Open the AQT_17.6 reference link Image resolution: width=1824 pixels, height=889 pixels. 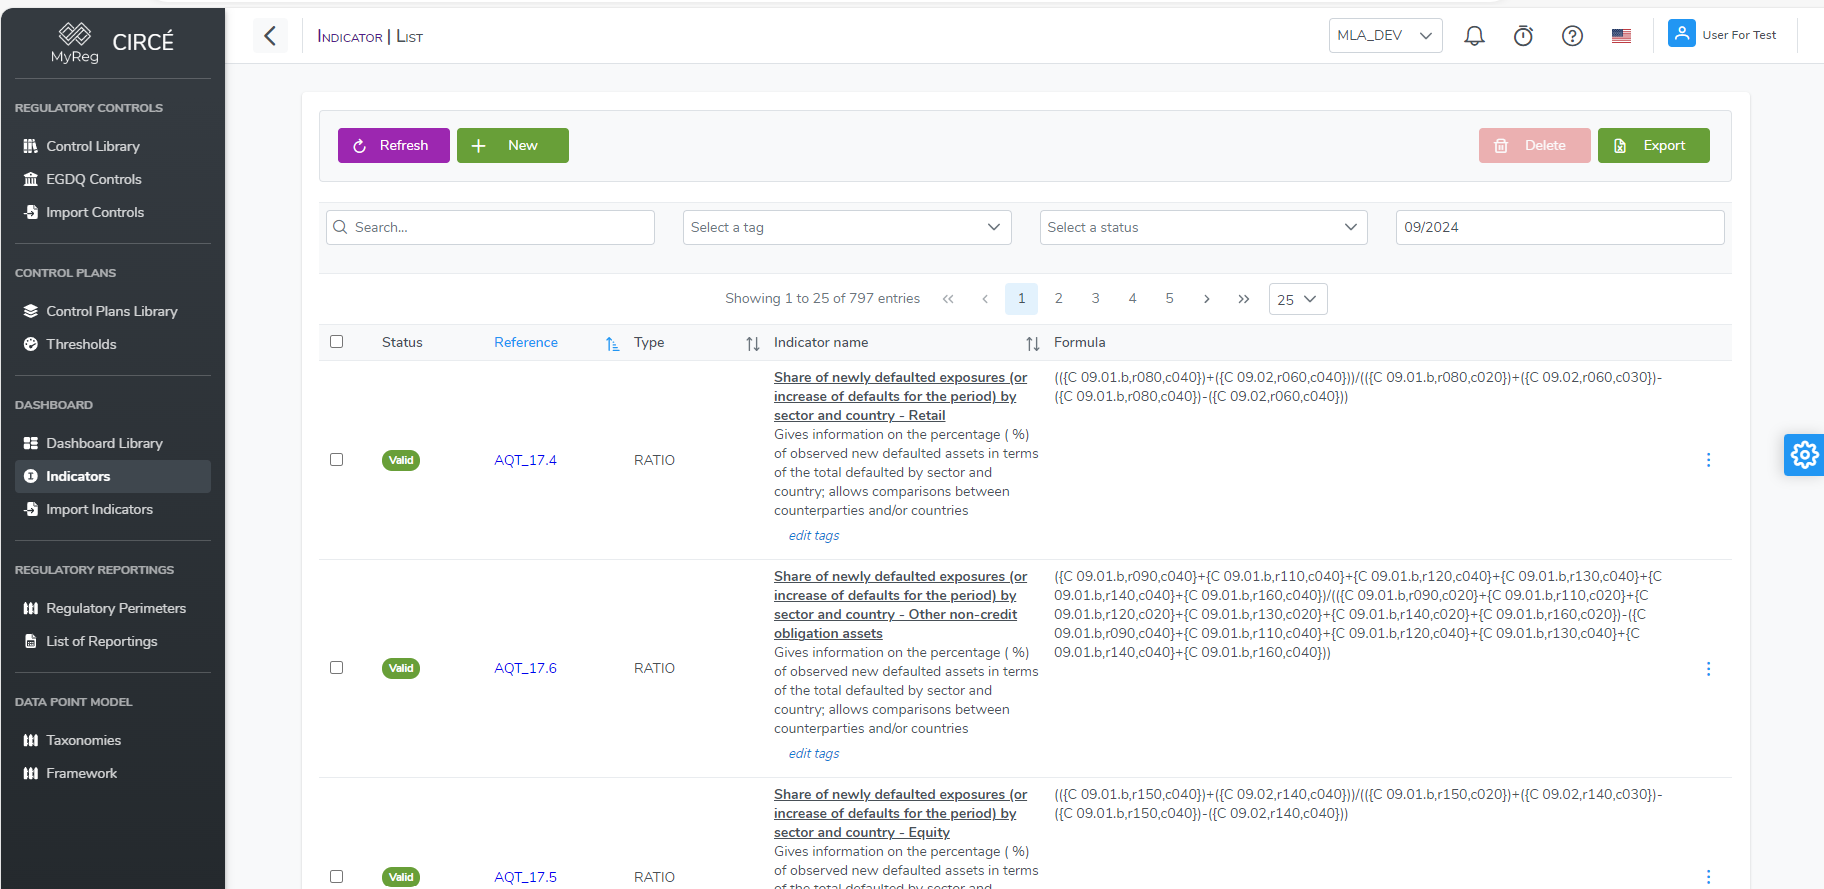click(525, 668)
